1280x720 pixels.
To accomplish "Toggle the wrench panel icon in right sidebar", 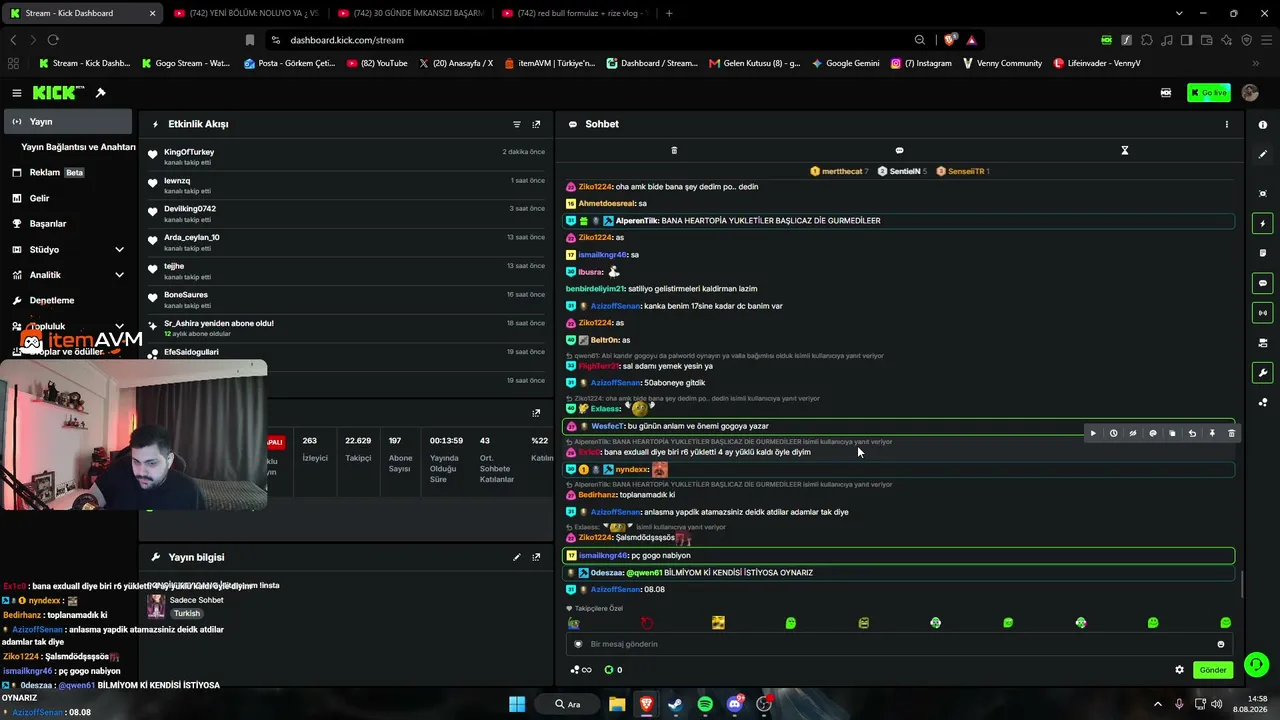I will point(1263,373).
